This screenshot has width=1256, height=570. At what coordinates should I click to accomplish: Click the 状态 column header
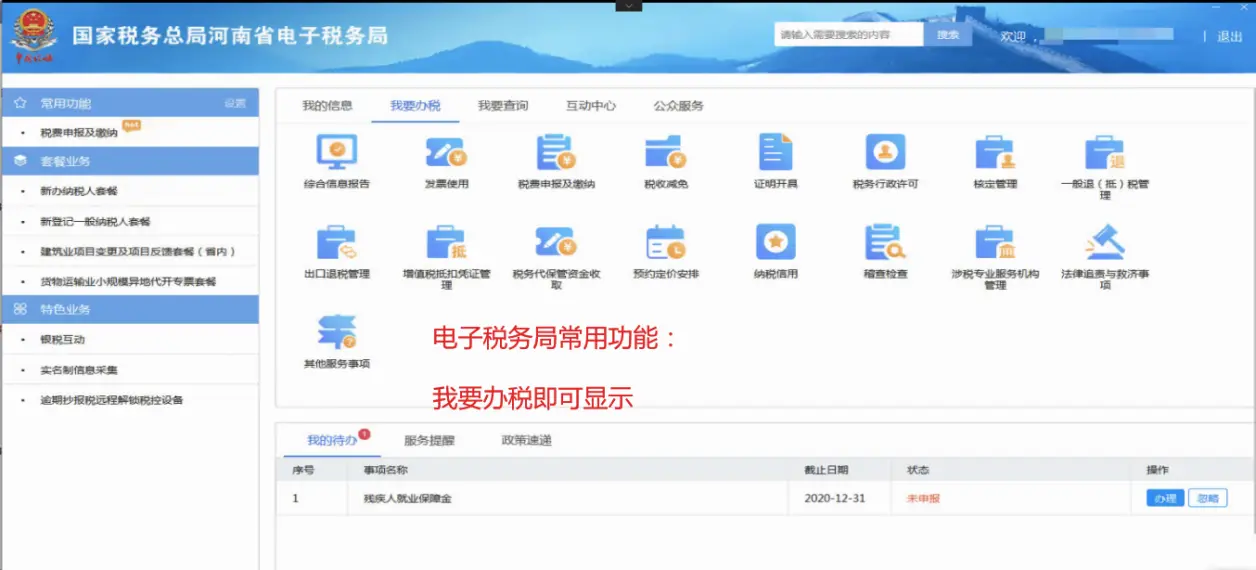coord(918,470)
